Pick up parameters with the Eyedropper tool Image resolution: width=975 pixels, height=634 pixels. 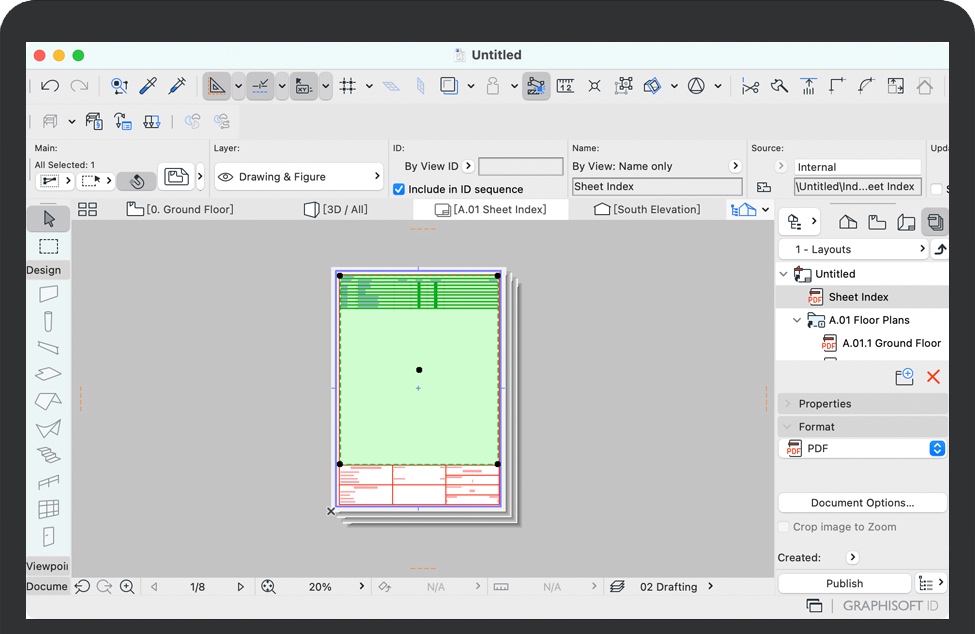pos(146,85)
